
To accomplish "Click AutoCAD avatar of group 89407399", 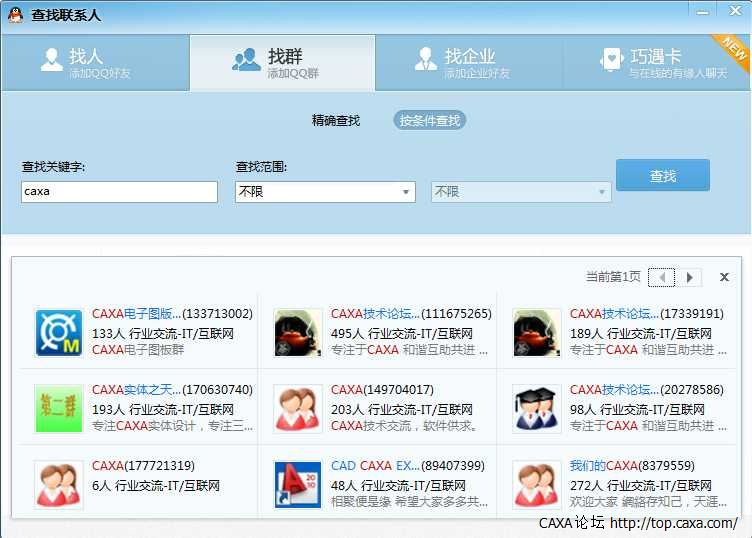I will tap(298, 485).
